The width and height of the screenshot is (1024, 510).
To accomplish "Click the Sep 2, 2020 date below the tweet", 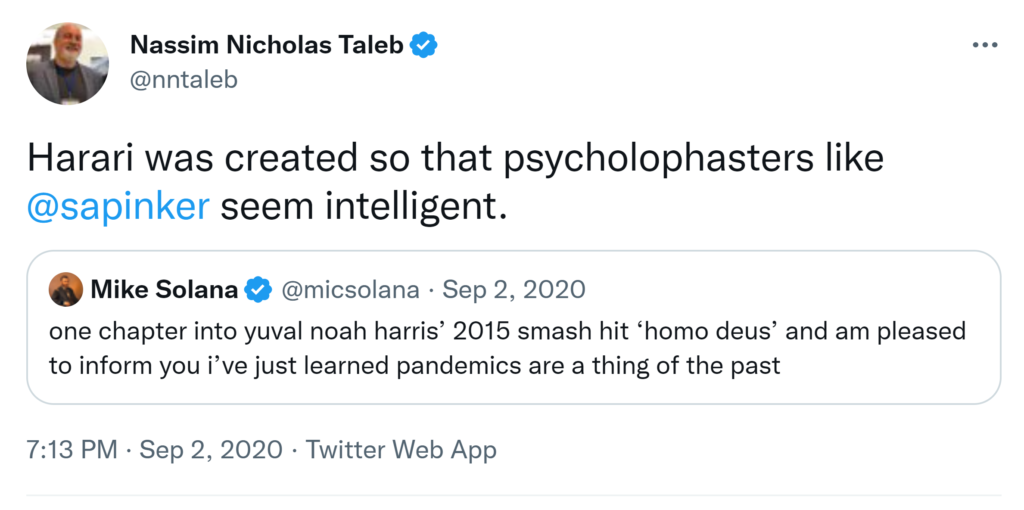I will [x=214, y=450].
